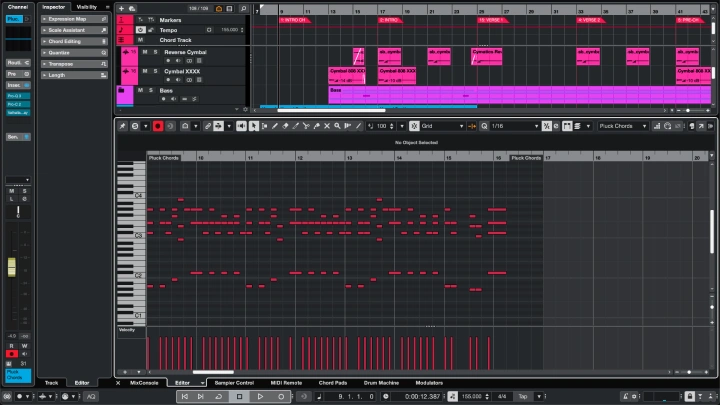
Task: Open the Drum Machine tab
Action: point(381,382)
